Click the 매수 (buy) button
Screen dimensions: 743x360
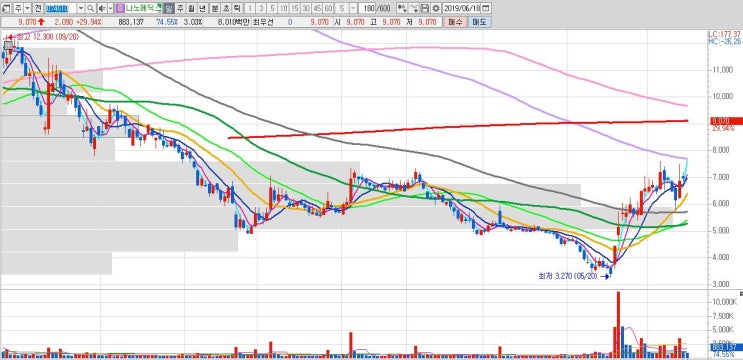click(x=455, y=22)
